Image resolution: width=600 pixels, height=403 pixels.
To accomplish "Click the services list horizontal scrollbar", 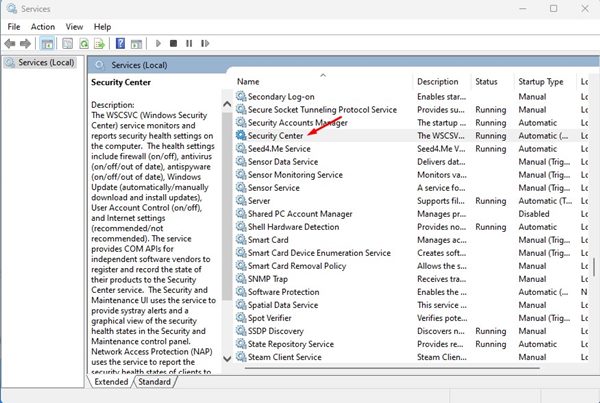I will [x=392, y=368].
